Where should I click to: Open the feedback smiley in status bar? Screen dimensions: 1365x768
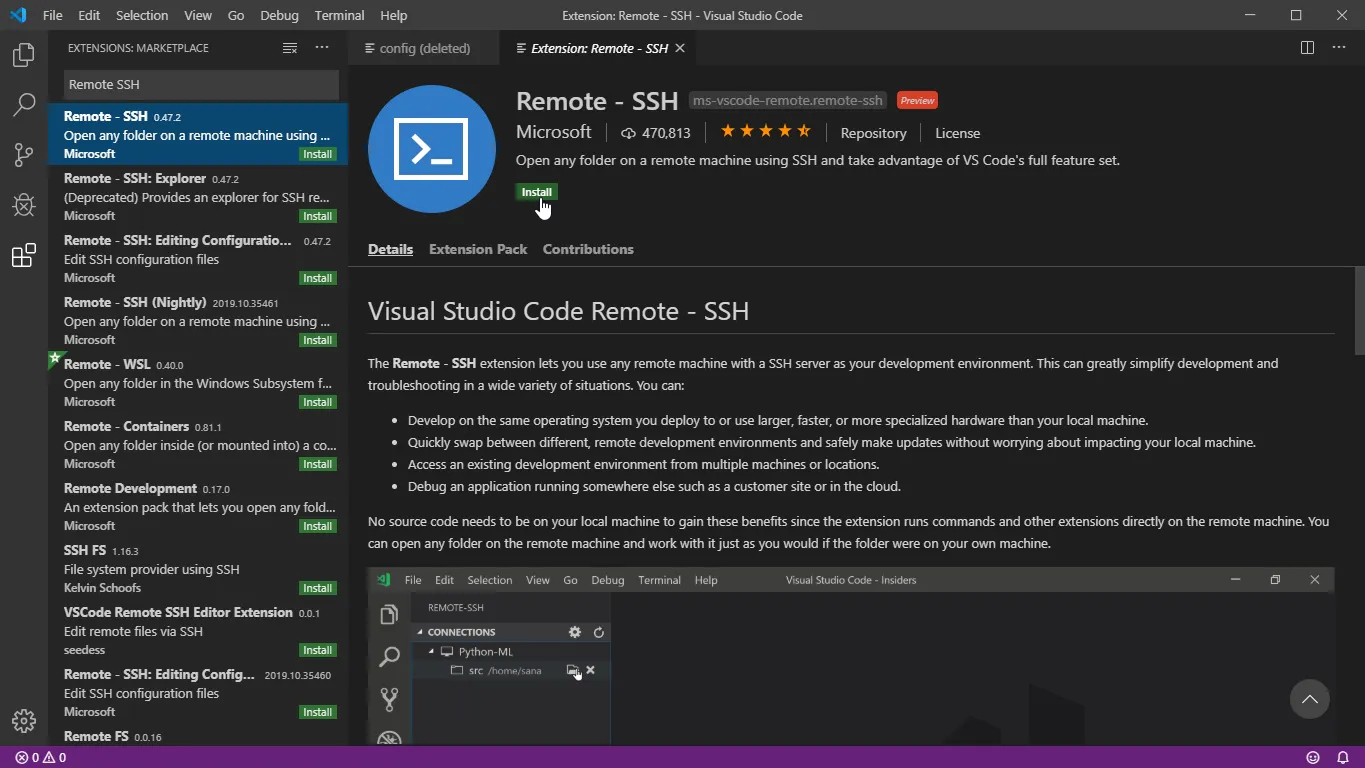tap(1313, 758)
